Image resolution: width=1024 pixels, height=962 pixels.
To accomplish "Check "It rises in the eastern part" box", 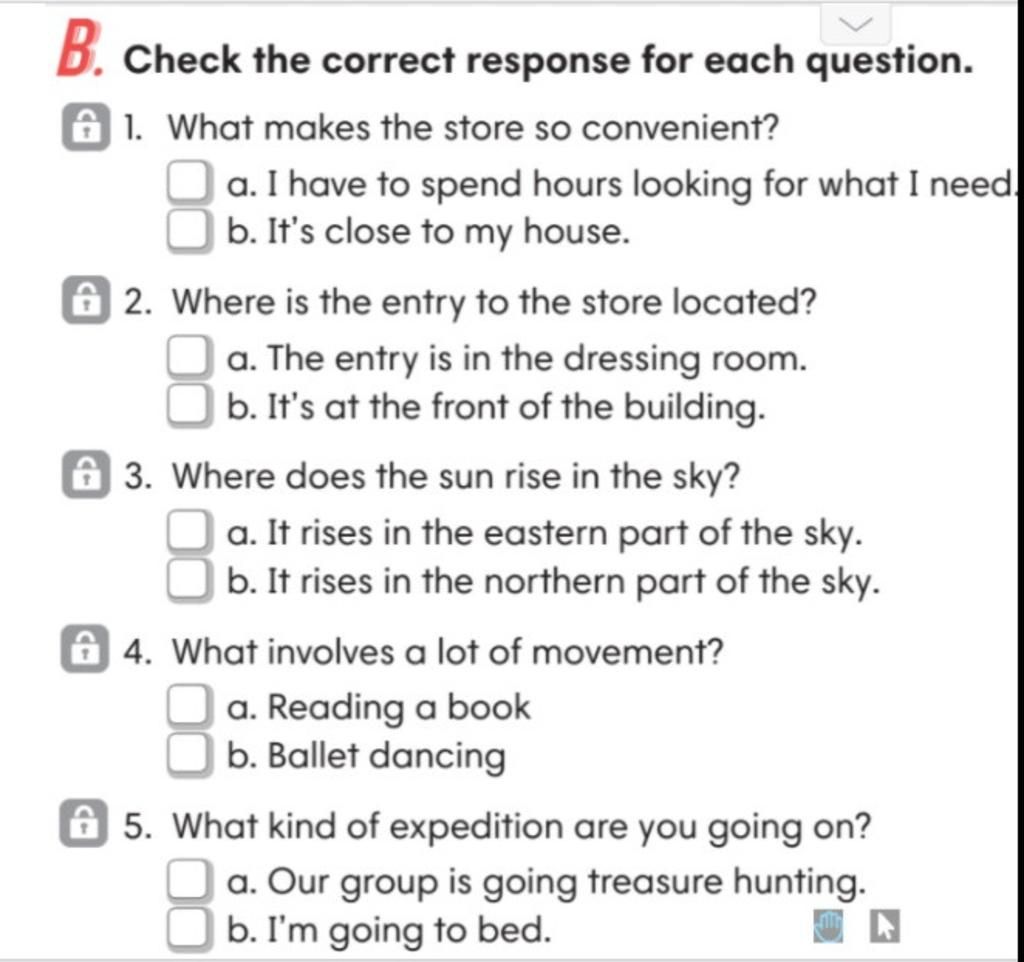I will pyautogui.click(x=188, y=533).
